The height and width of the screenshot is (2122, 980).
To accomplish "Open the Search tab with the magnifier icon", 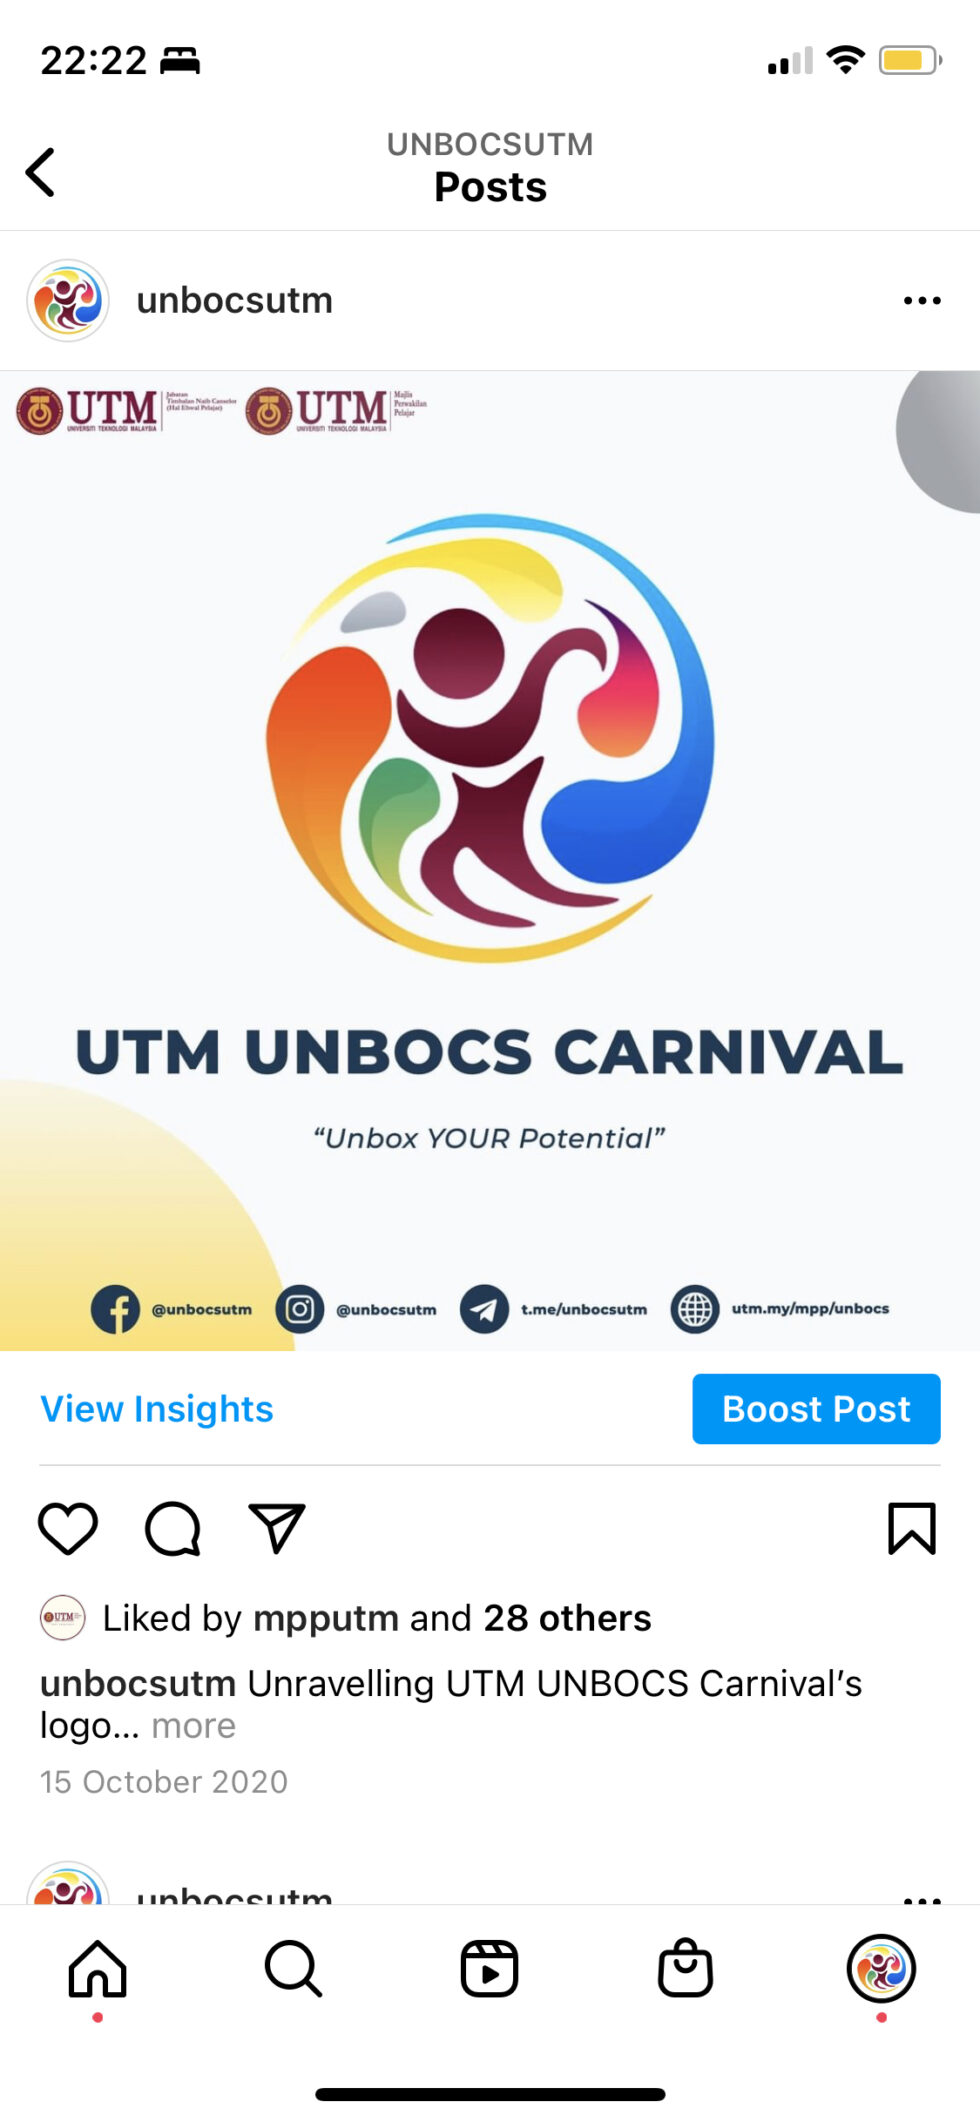I will (293, 1969).
